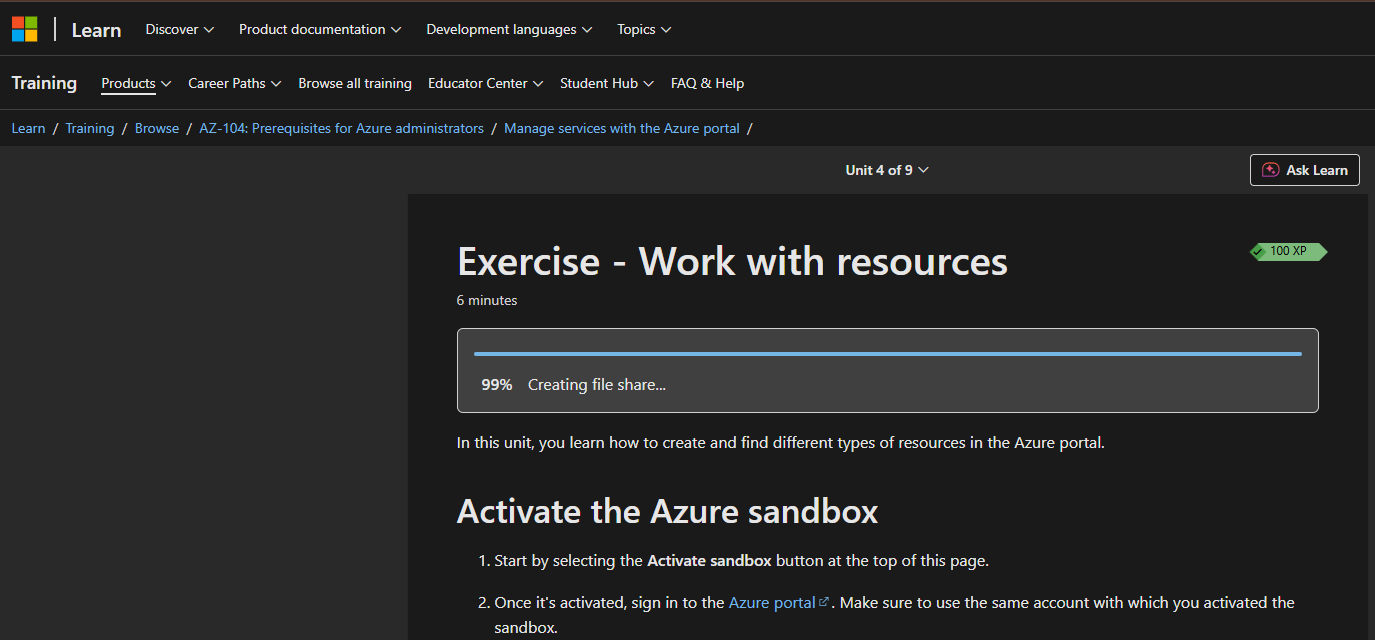Open Manage services with Azure portal breadcrumb

point(622,128)
